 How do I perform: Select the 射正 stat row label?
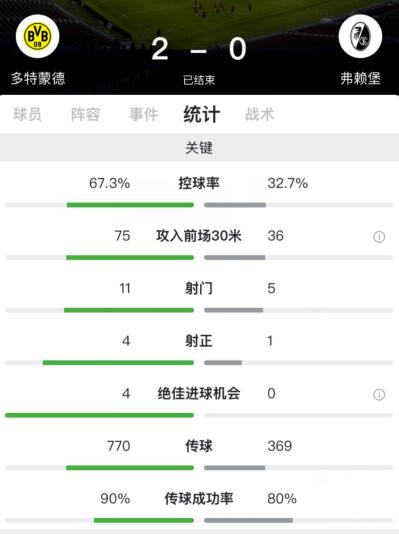point(199,341)
